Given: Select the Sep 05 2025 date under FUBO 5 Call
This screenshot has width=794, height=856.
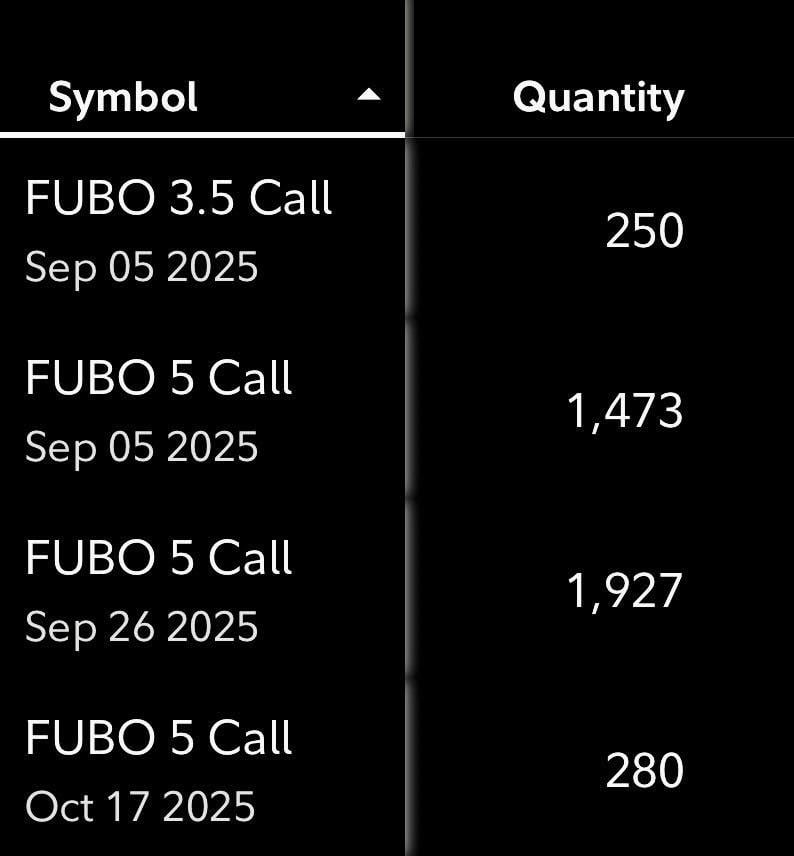Looking at the screenshot, I should pos(141,448).
